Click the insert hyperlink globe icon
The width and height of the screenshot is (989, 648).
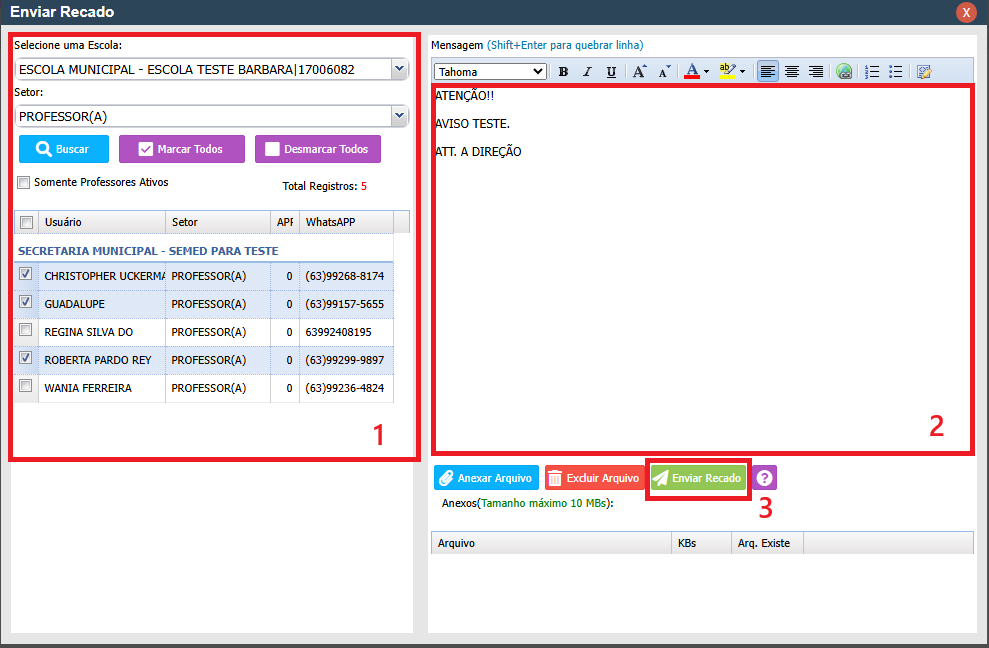click(844, 71)
